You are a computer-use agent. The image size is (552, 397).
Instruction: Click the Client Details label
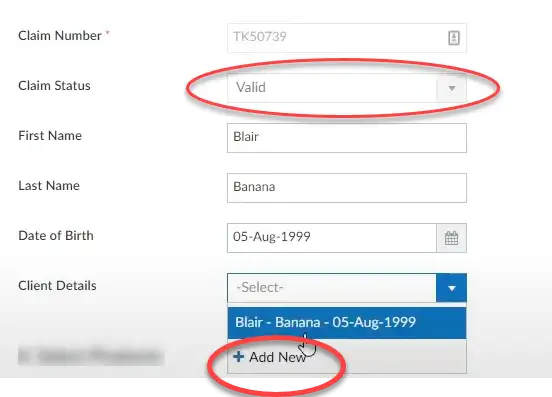[57, 285]
